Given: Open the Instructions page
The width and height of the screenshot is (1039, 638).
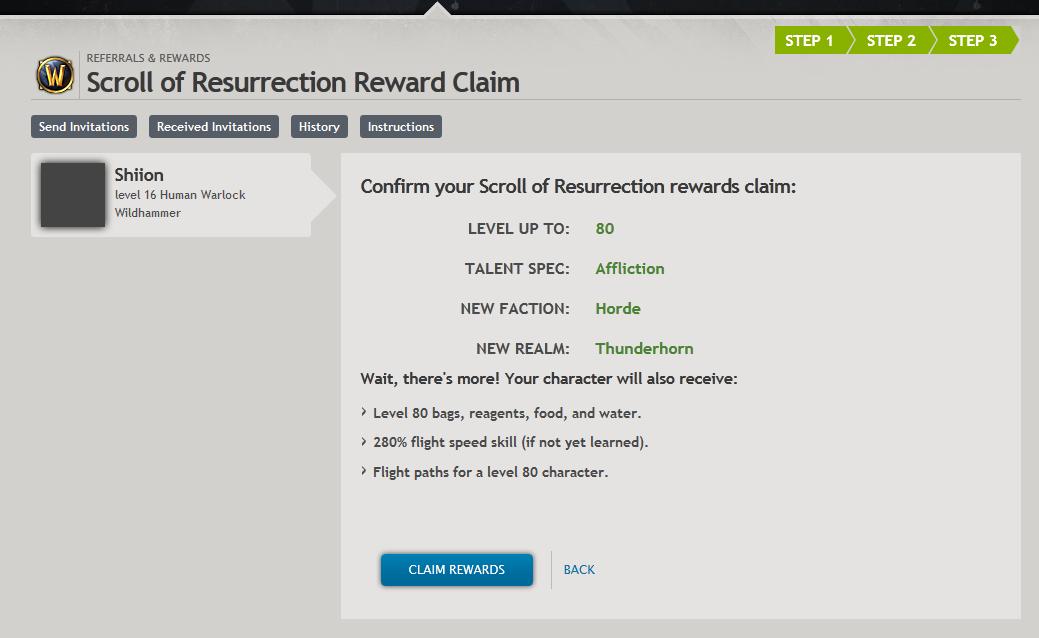Looking at the screenshot, I should [x=400, y=126].
